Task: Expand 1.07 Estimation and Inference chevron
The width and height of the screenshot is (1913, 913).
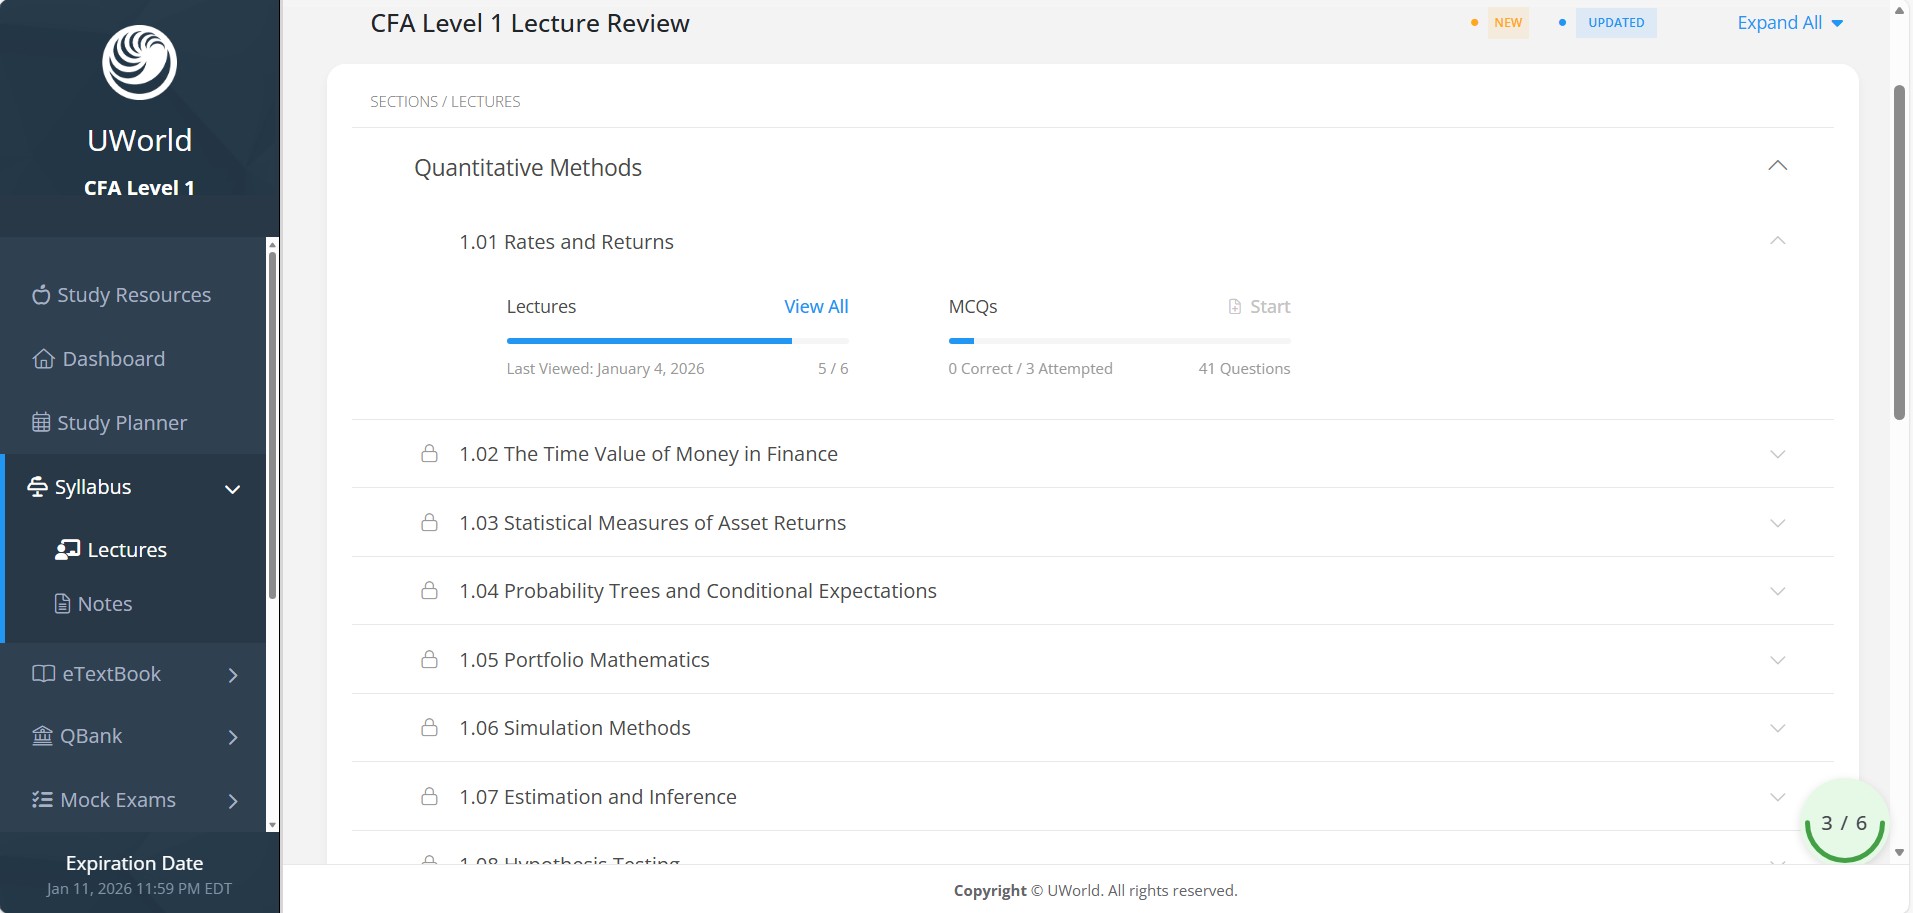Action: click(x=1777, y=797)
